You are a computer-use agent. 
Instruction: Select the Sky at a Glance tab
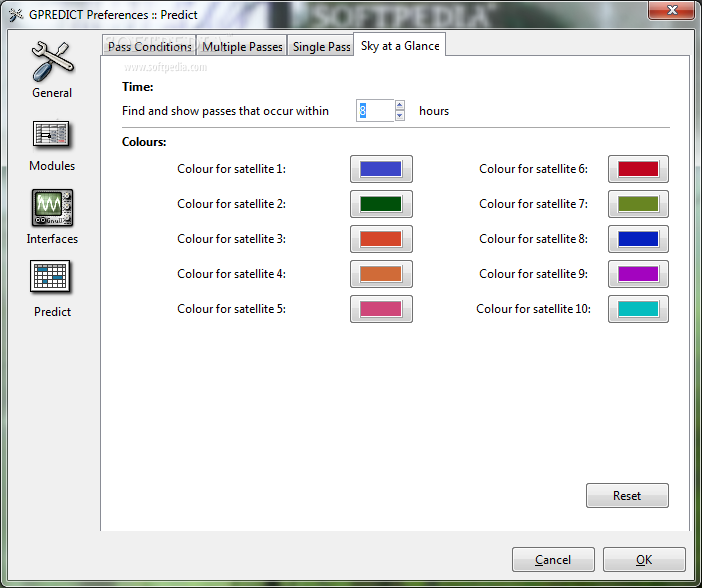400,46
